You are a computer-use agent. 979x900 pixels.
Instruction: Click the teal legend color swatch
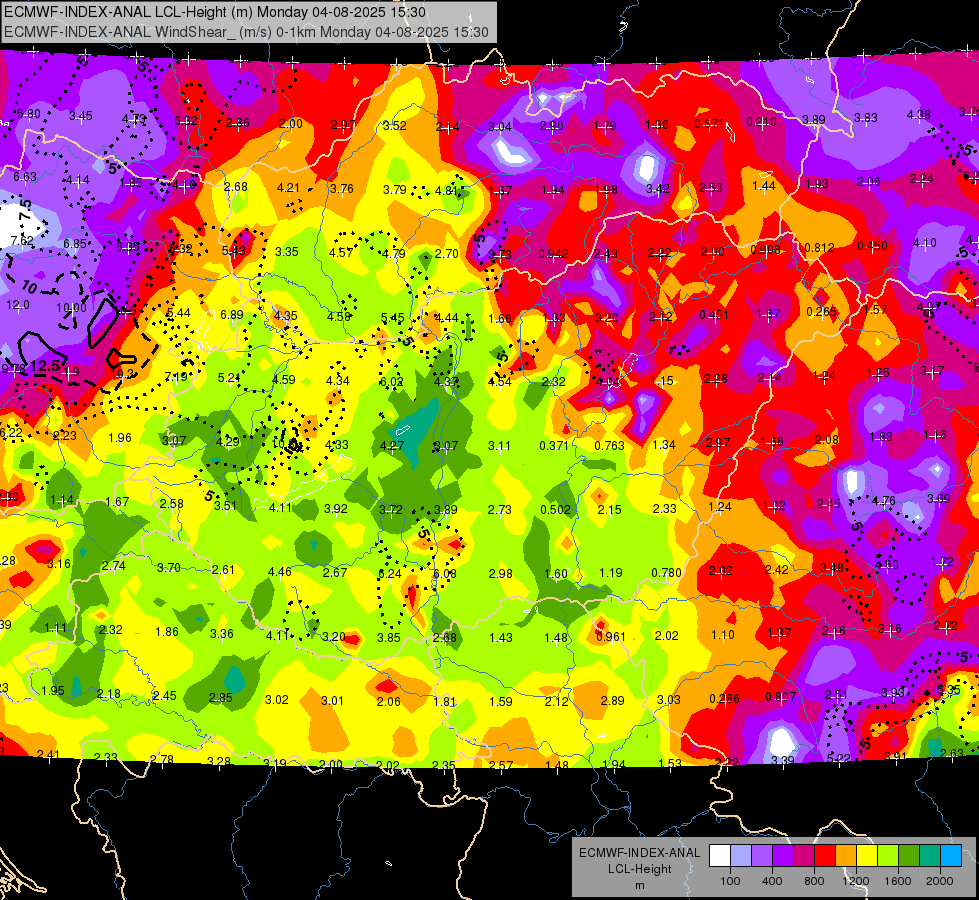point(930,856)
